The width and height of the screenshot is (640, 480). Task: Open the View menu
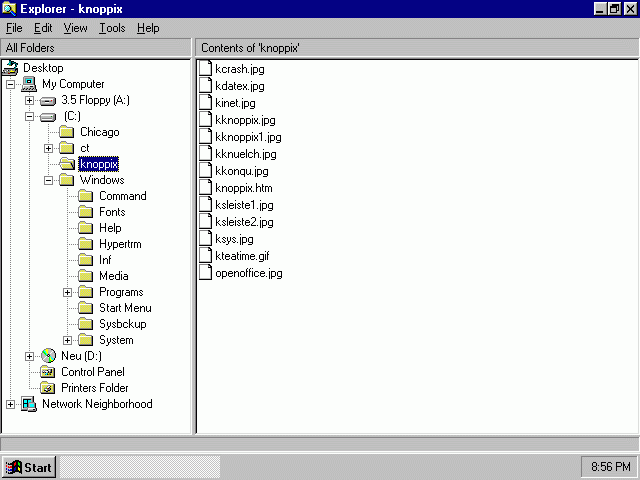(x=75, y=28)
